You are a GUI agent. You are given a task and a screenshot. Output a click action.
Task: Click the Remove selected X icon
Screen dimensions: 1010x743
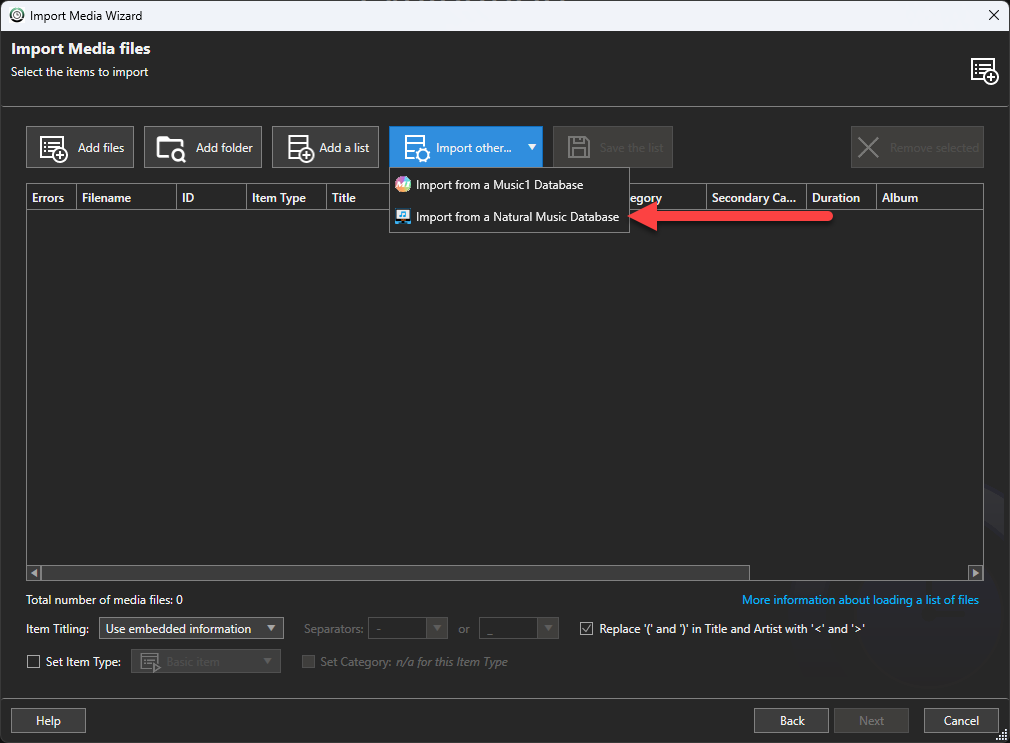pyautogui.click(x=868, y=148)
